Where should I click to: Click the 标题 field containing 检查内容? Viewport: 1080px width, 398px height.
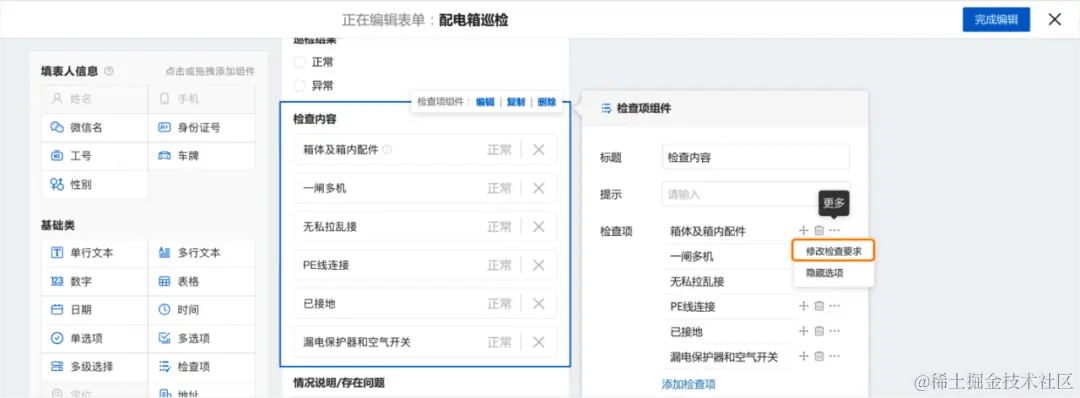tap(756, 157)
